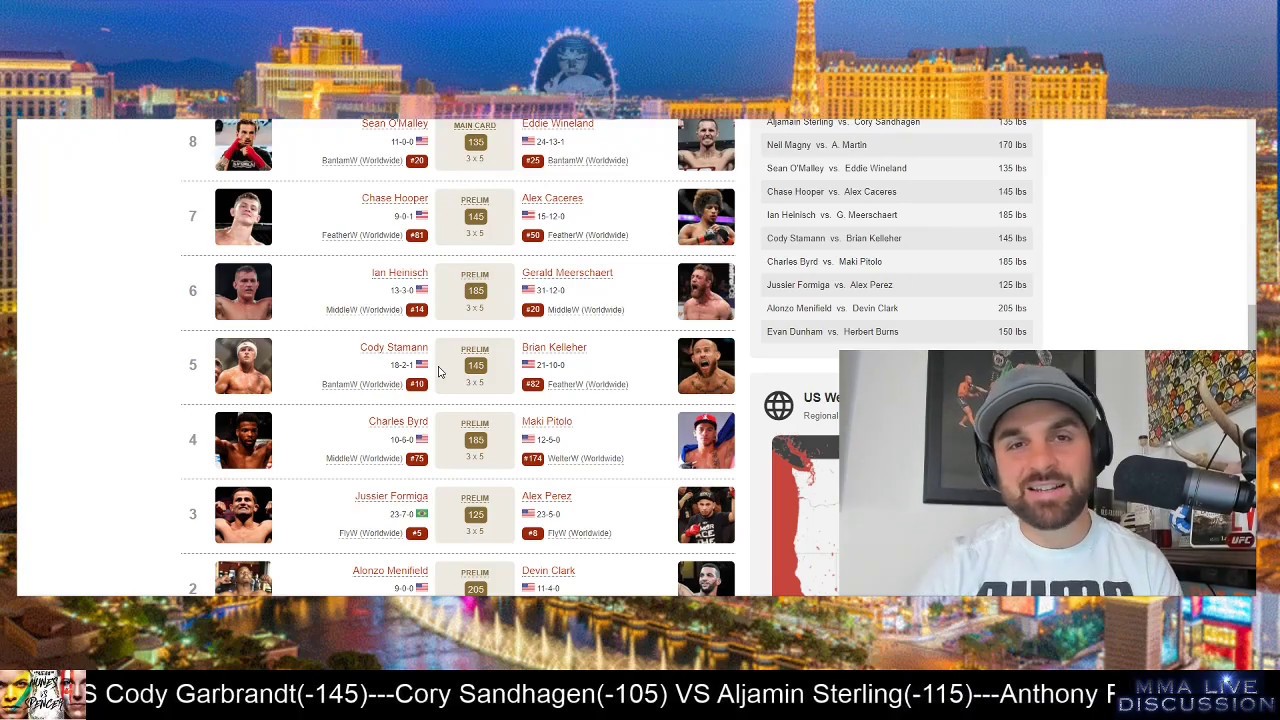
Task: Click Alex Perez's photo
Action: pos(706,515)
